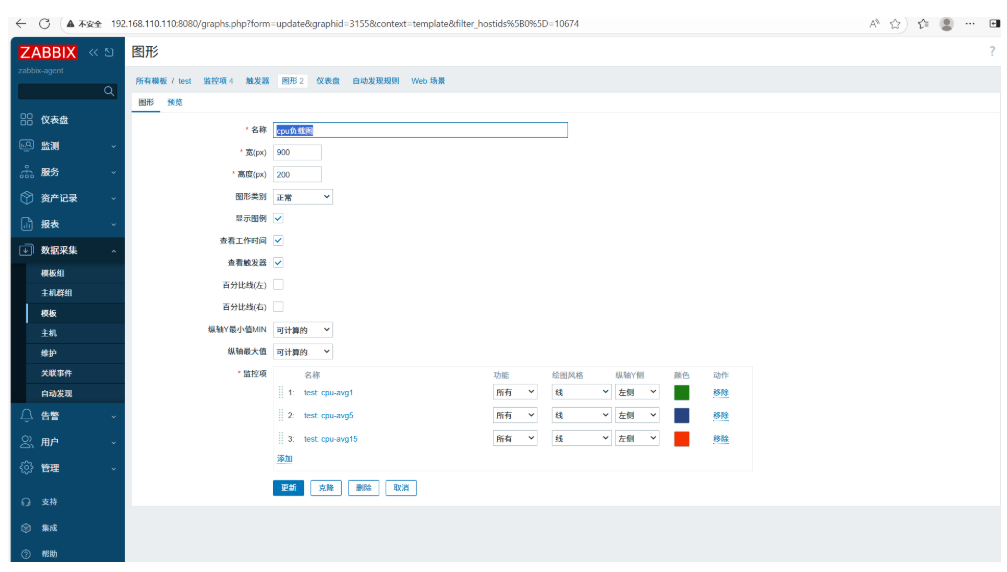Open the 图形类别 dropdown
1007x572 pixels.
[302, 197]
